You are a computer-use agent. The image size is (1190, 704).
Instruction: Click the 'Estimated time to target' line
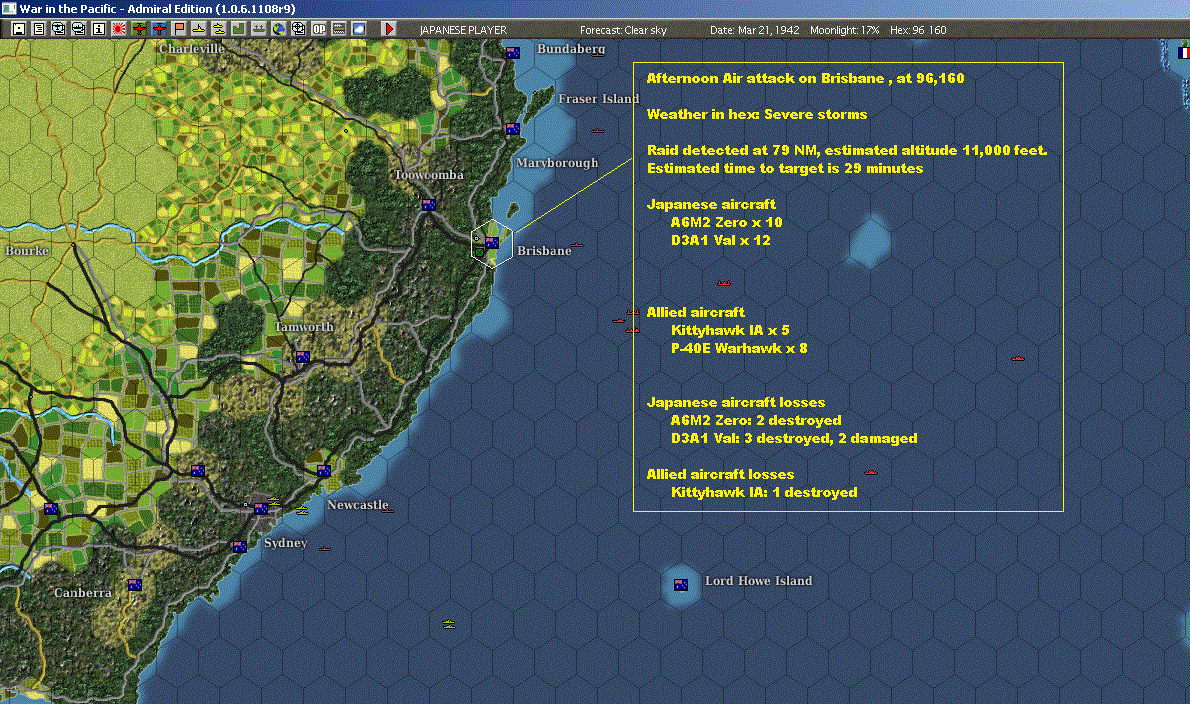click(785, 168)
